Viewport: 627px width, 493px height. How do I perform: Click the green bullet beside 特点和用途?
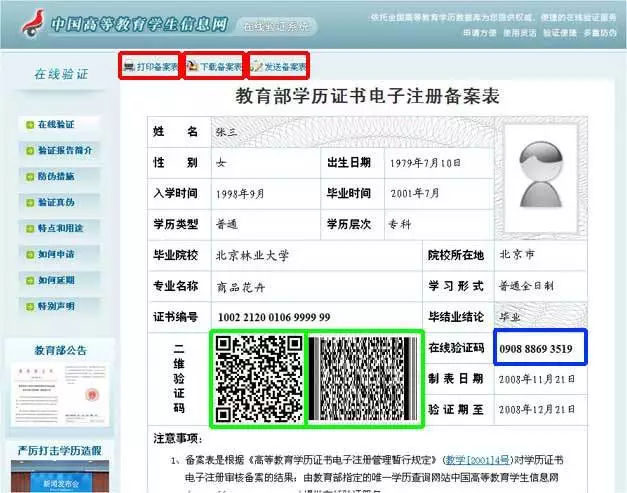tap(30, 229)
